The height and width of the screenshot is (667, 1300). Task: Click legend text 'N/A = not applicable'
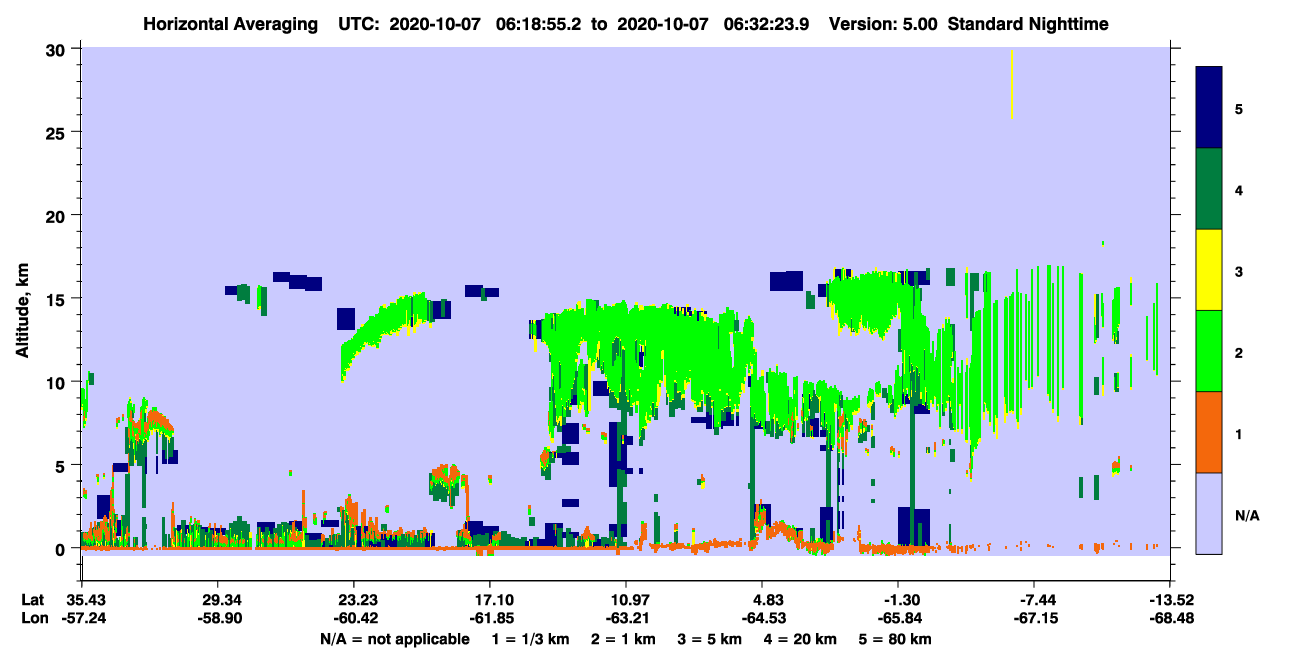395,639
